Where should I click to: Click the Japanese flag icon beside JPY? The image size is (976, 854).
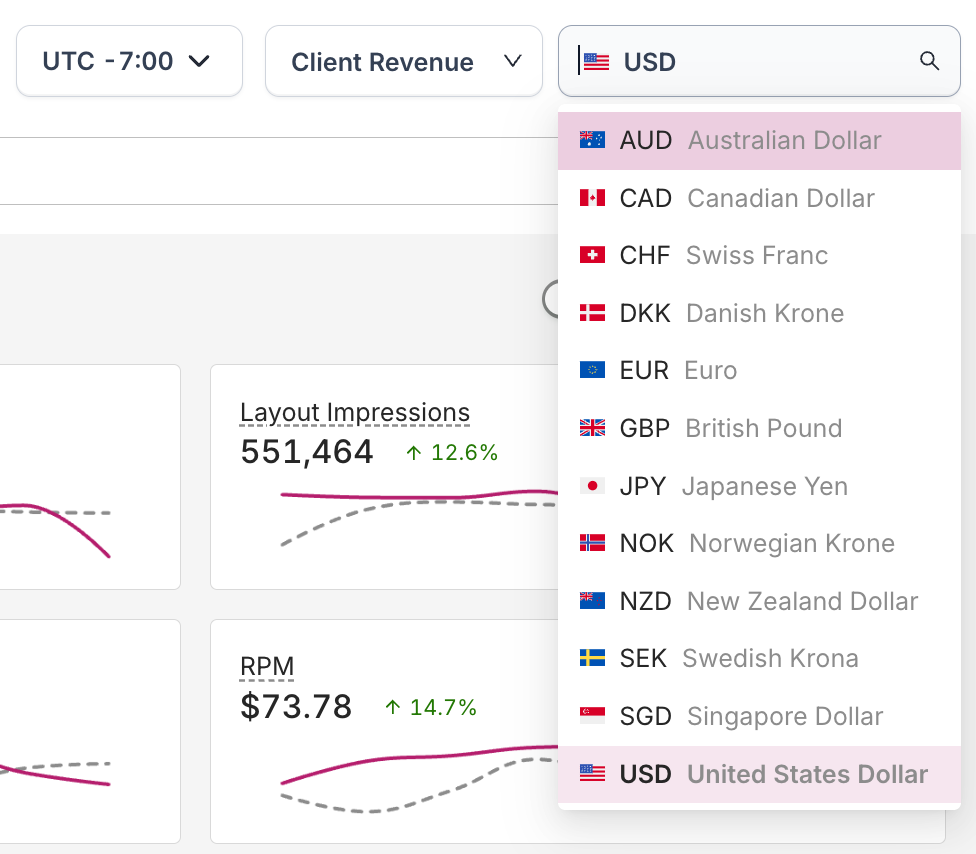(x=591, y=485)
